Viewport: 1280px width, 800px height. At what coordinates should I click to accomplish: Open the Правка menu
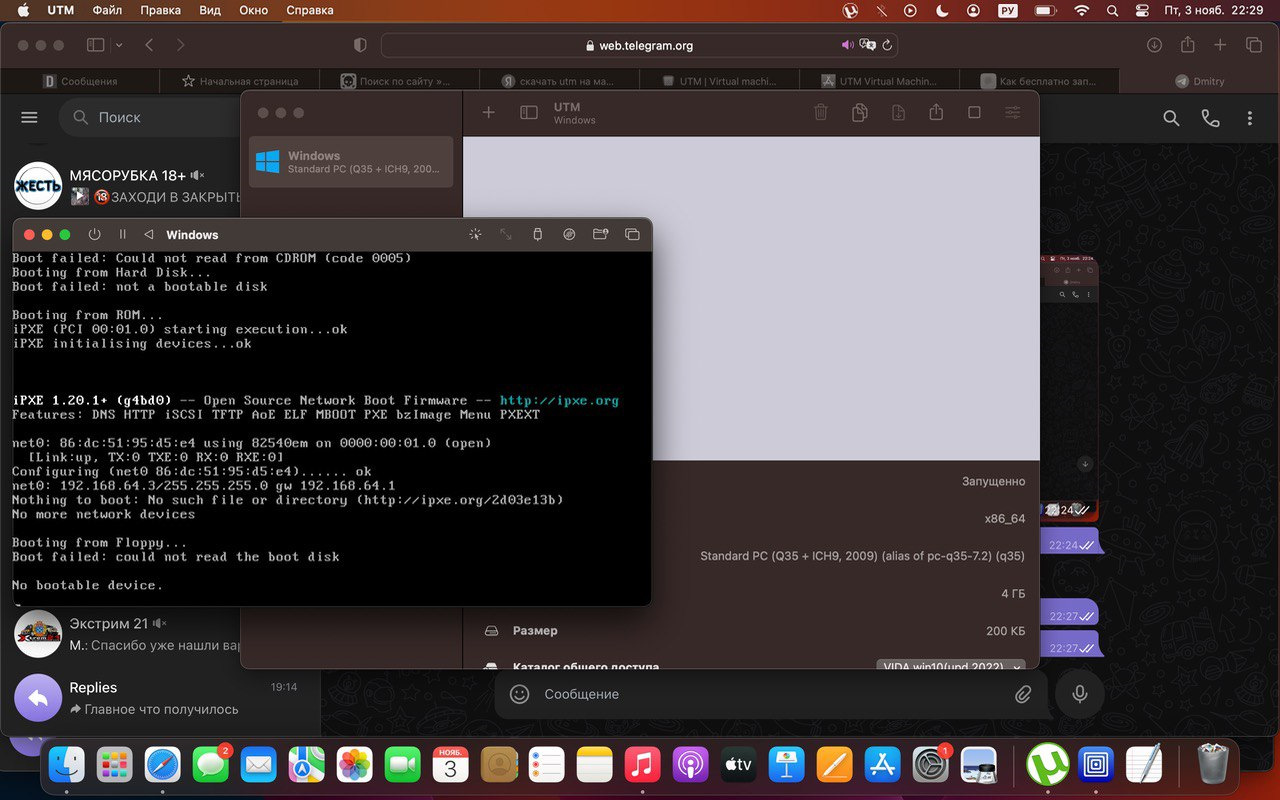point(160,11)
